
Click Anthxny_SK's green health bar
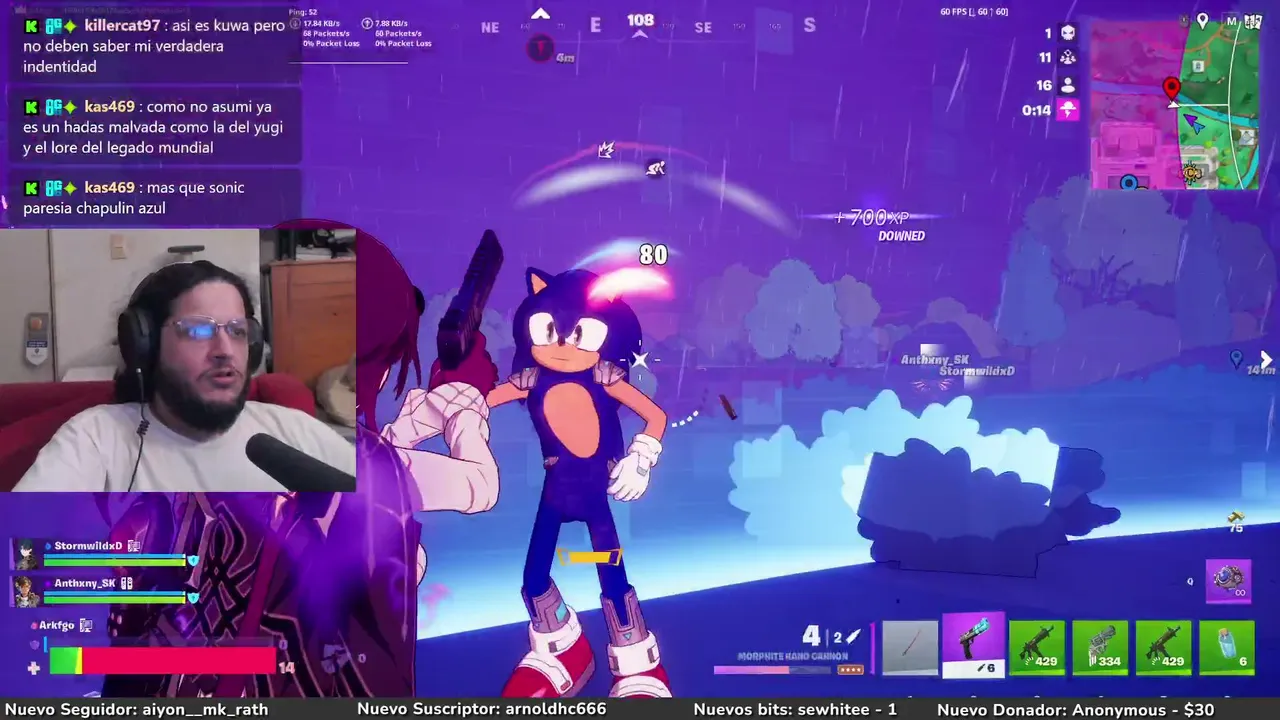click(x=114, y=600)
